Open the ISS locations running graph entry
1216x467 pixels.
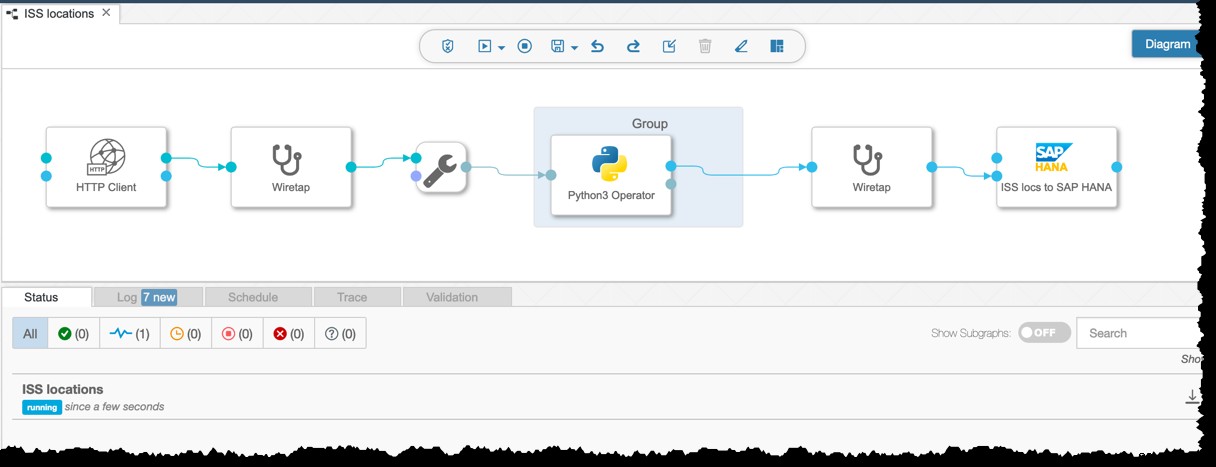608,397
